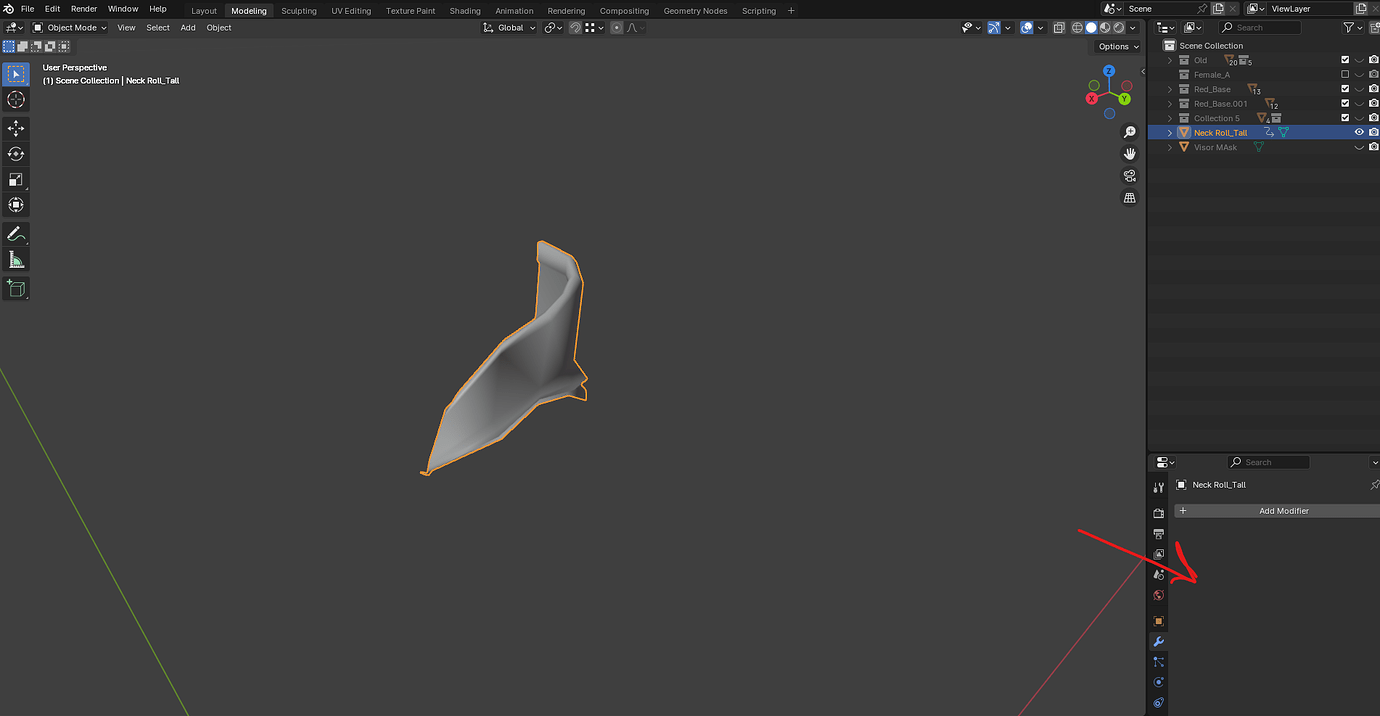Activate the 3D Cursor tool
Image resolution: width=1380 pixels, height=716 pixels.
(16, 99)
